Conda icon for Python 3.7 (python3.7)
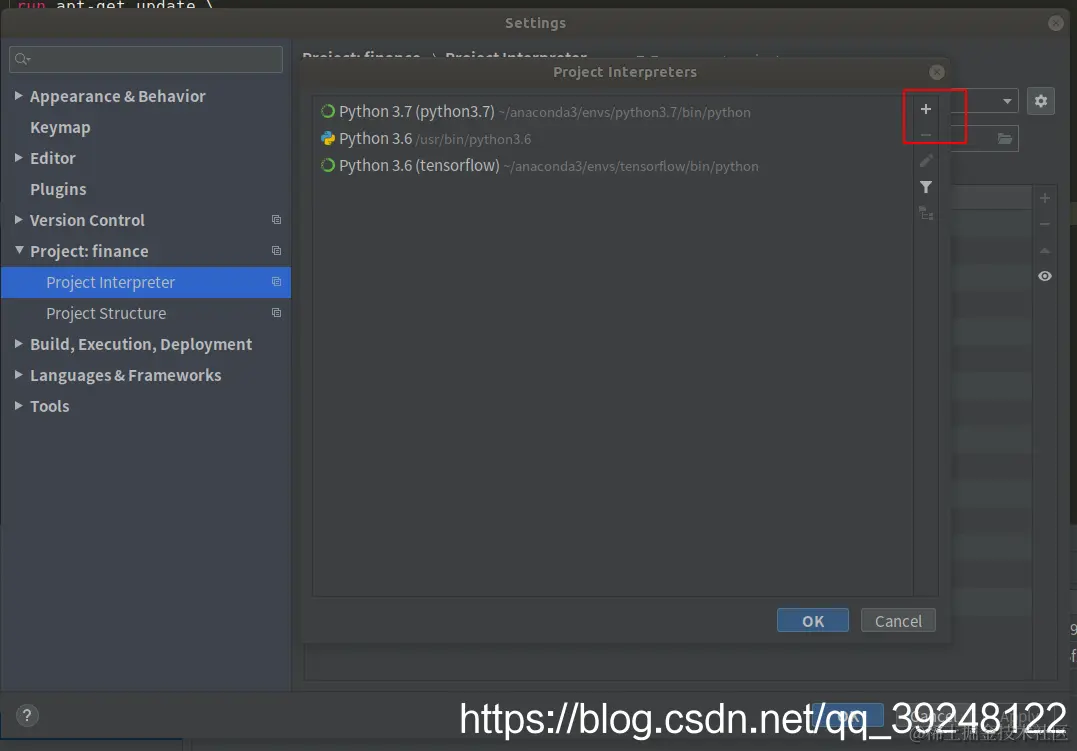 pos(328,111)
